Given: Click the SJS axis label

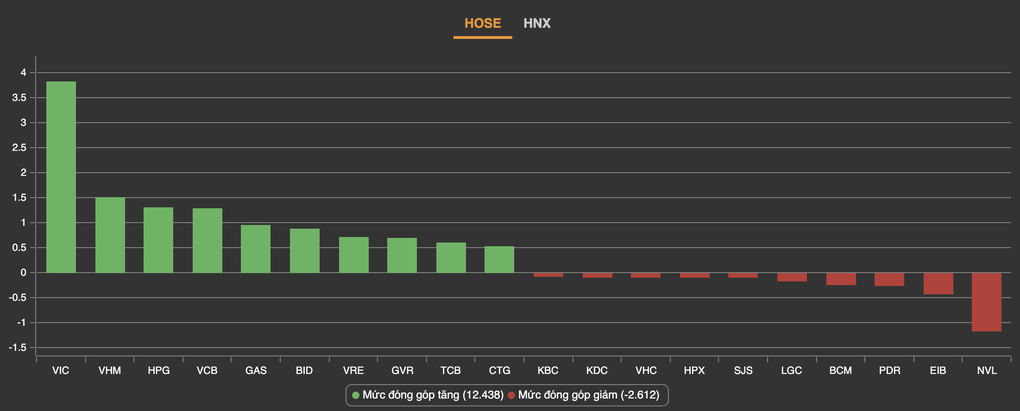Looking at the screenshot, I should [x=744, y=371].
